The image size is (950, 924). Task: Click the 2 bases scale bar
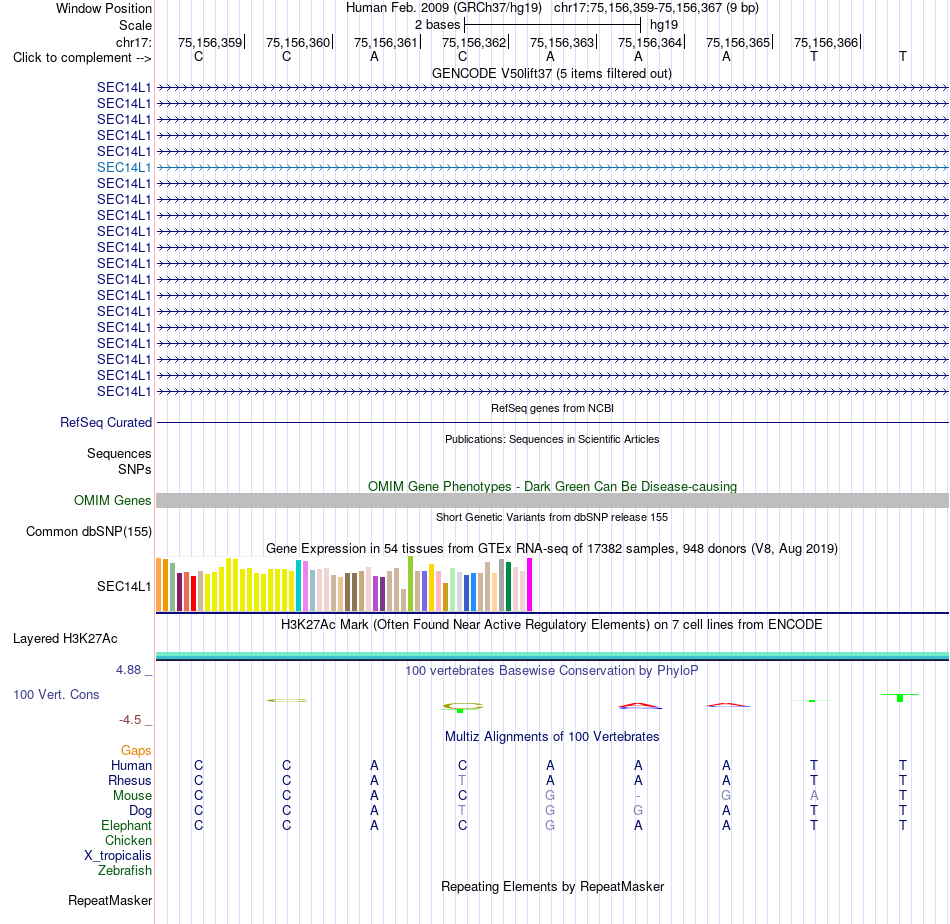(x=552, y=25)
